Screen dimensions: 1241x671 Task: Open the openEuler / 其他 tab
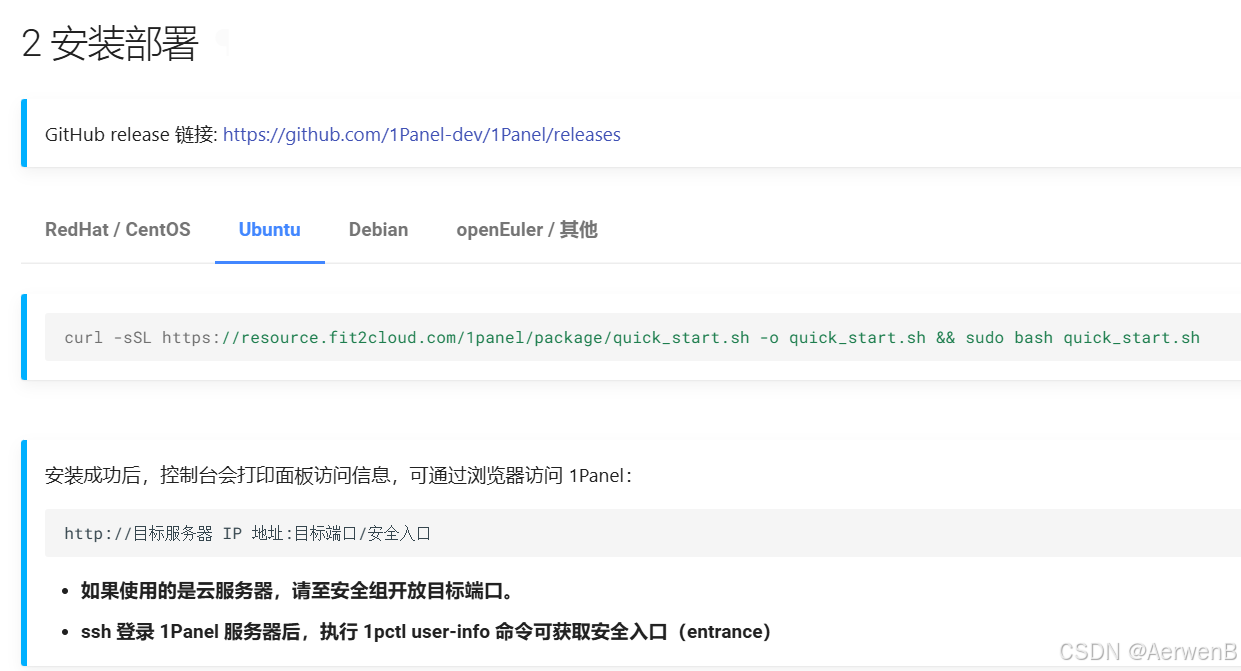tap(527, 229)
